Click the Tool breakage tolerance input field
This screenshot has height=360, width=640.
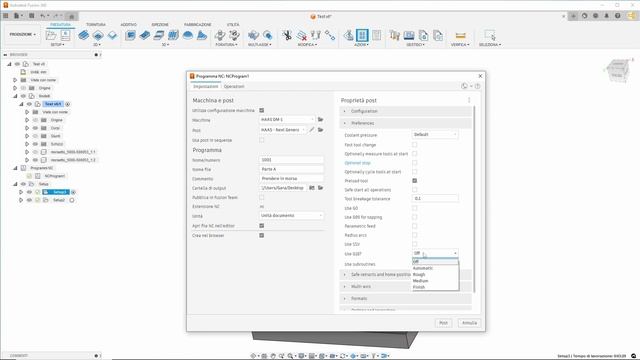(x=435, y=198)
